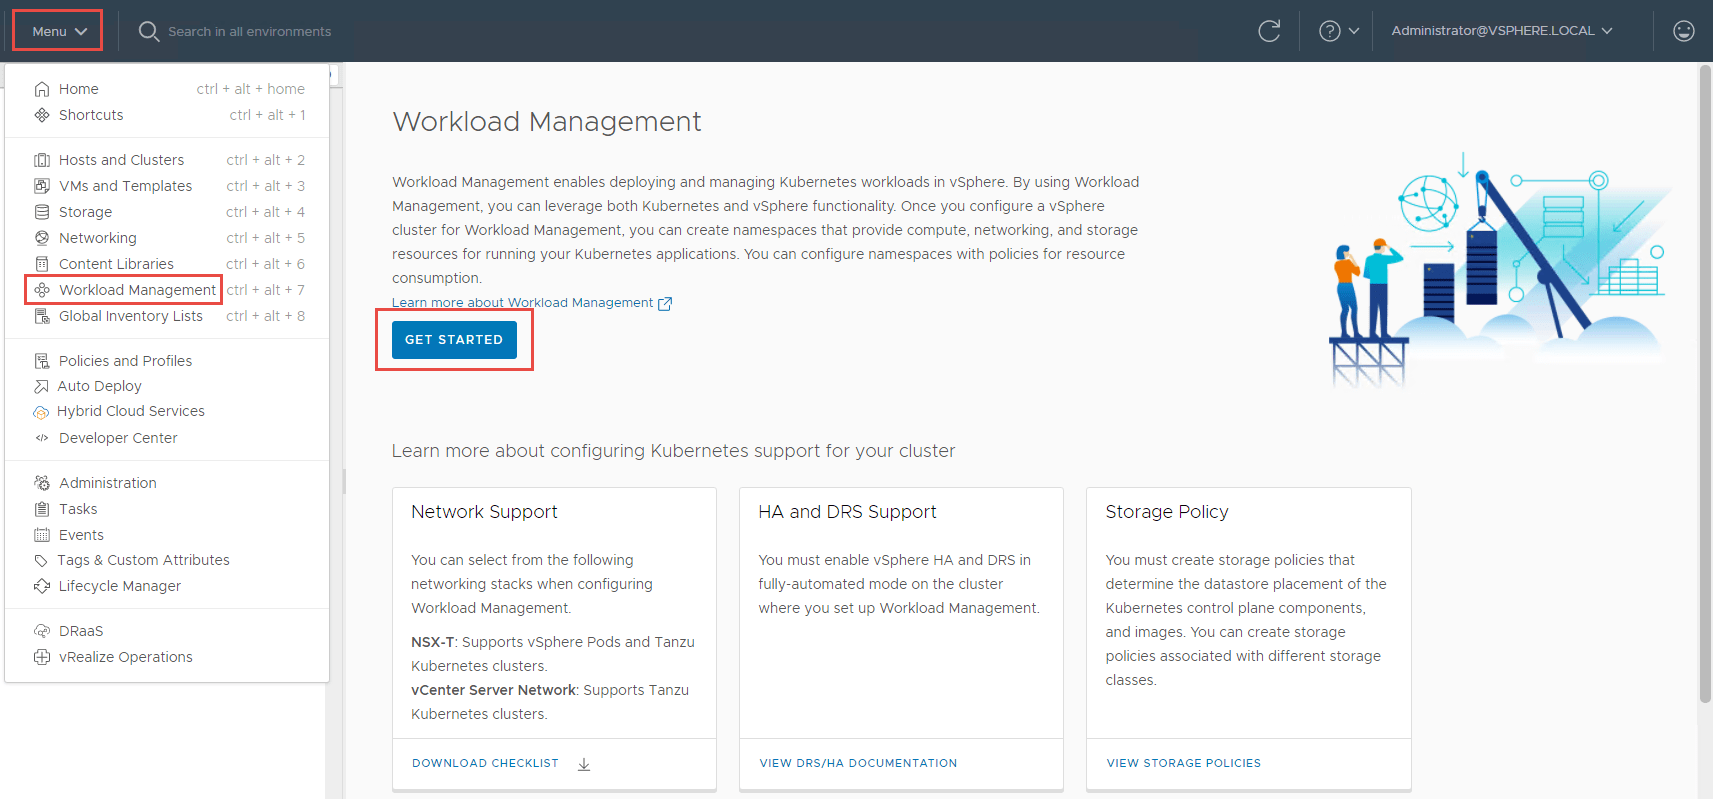Open Learn more about Workload Management link
This screenshot has width=1713, height=799.
[522, 303]
